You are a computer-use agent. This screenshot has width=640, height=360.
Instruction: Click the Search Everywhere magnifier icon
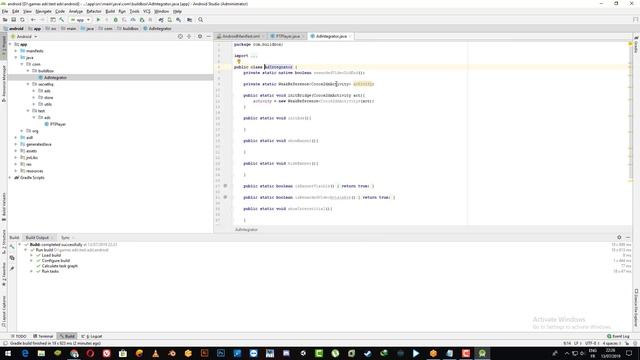point(200,20)
